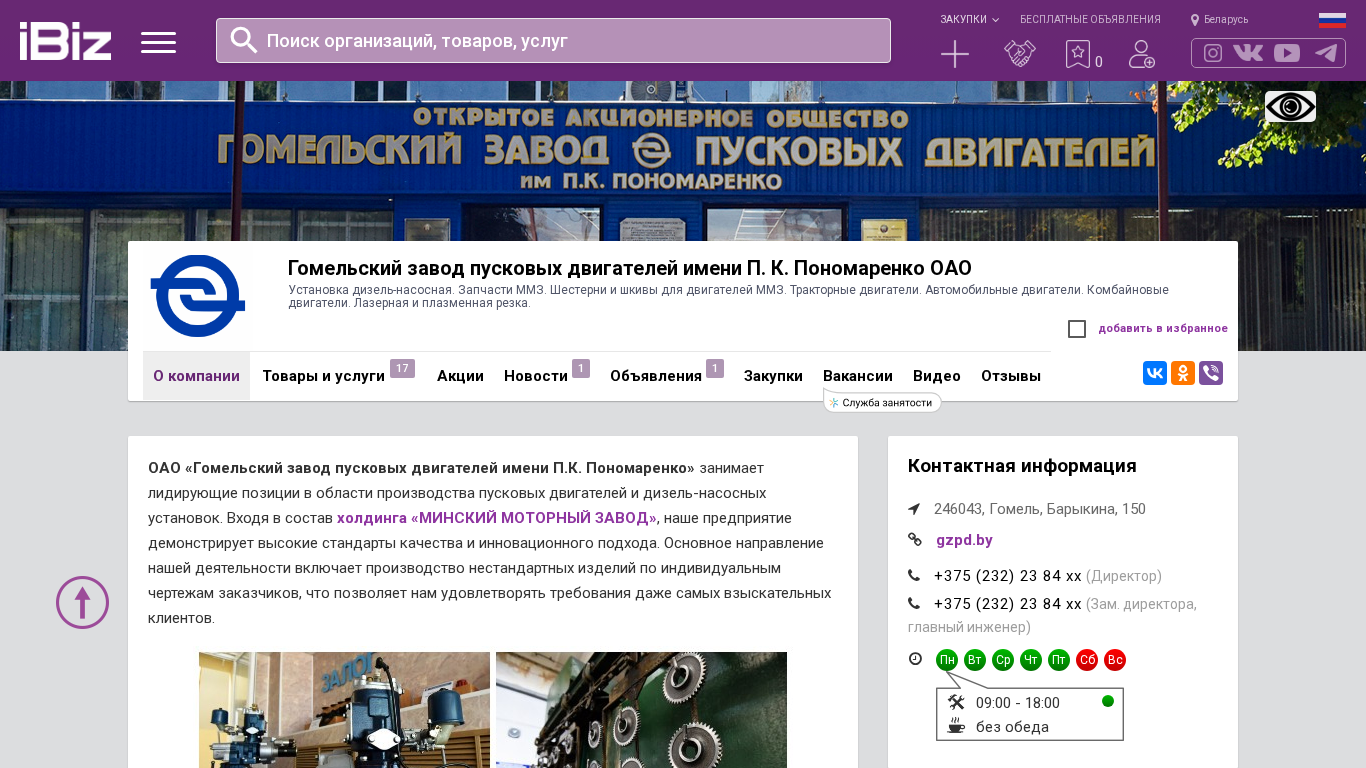Reveal the director's phone number
The width and height of the screenshot is (1366, 768).
(x=1008, y=576)
